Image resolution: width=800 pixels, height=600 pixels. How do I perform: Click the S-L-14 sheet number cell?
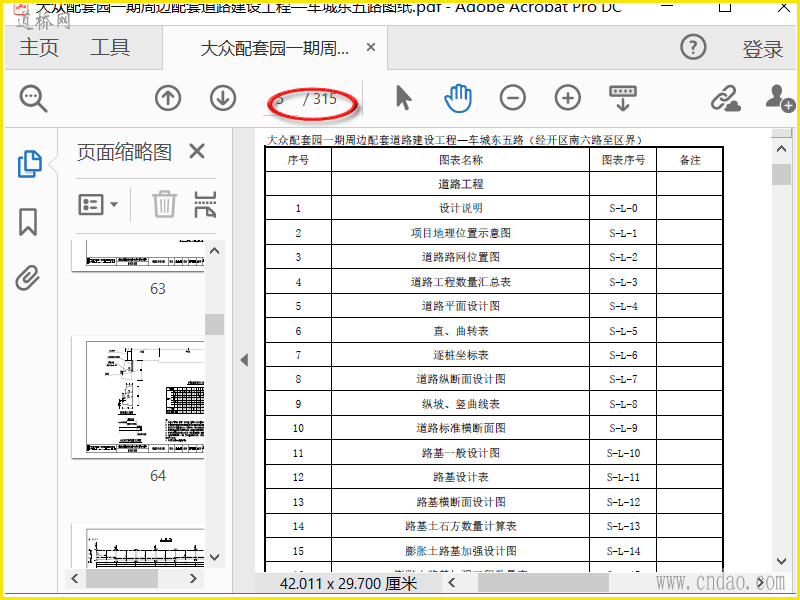[x=623, y=551]
